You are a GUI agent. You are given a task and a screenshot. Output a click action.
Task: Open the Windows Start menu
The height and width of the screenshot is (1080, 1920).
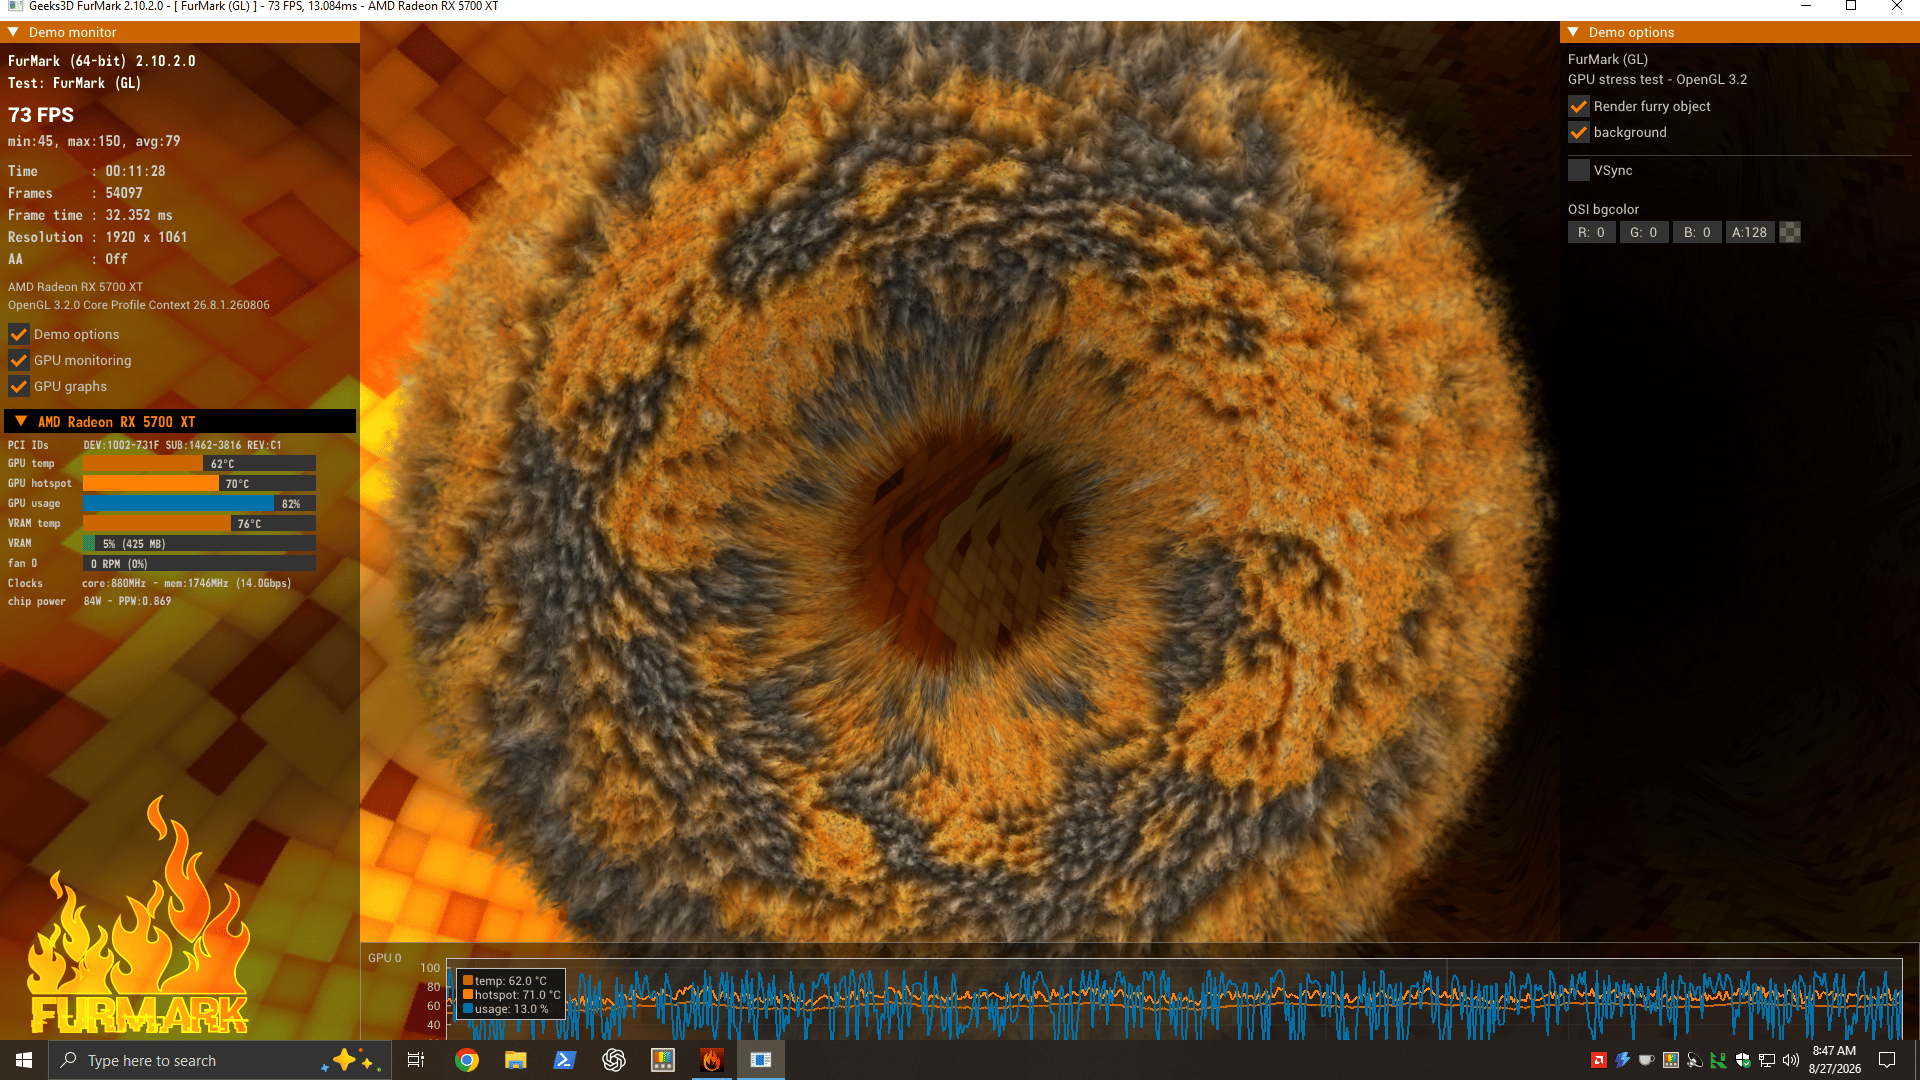click(x=24, y=1060)
